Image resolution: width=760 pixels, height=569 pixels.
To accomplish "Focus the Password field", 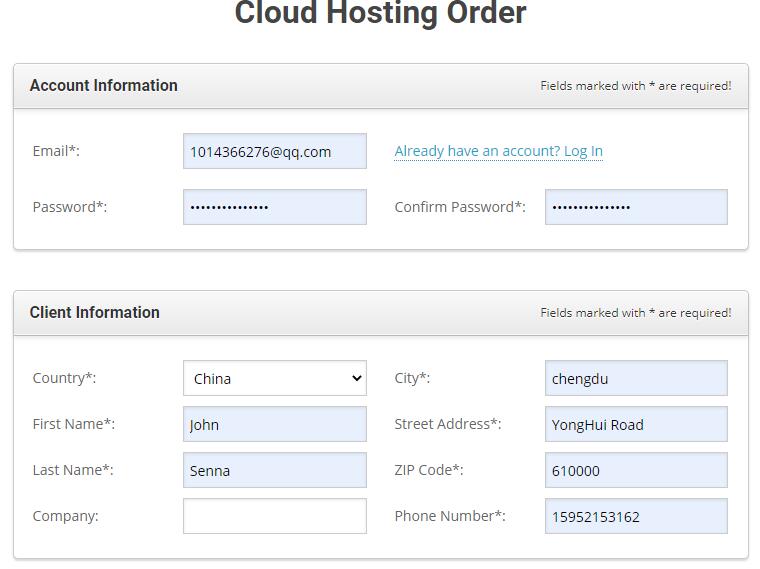I will coord(275,207).
